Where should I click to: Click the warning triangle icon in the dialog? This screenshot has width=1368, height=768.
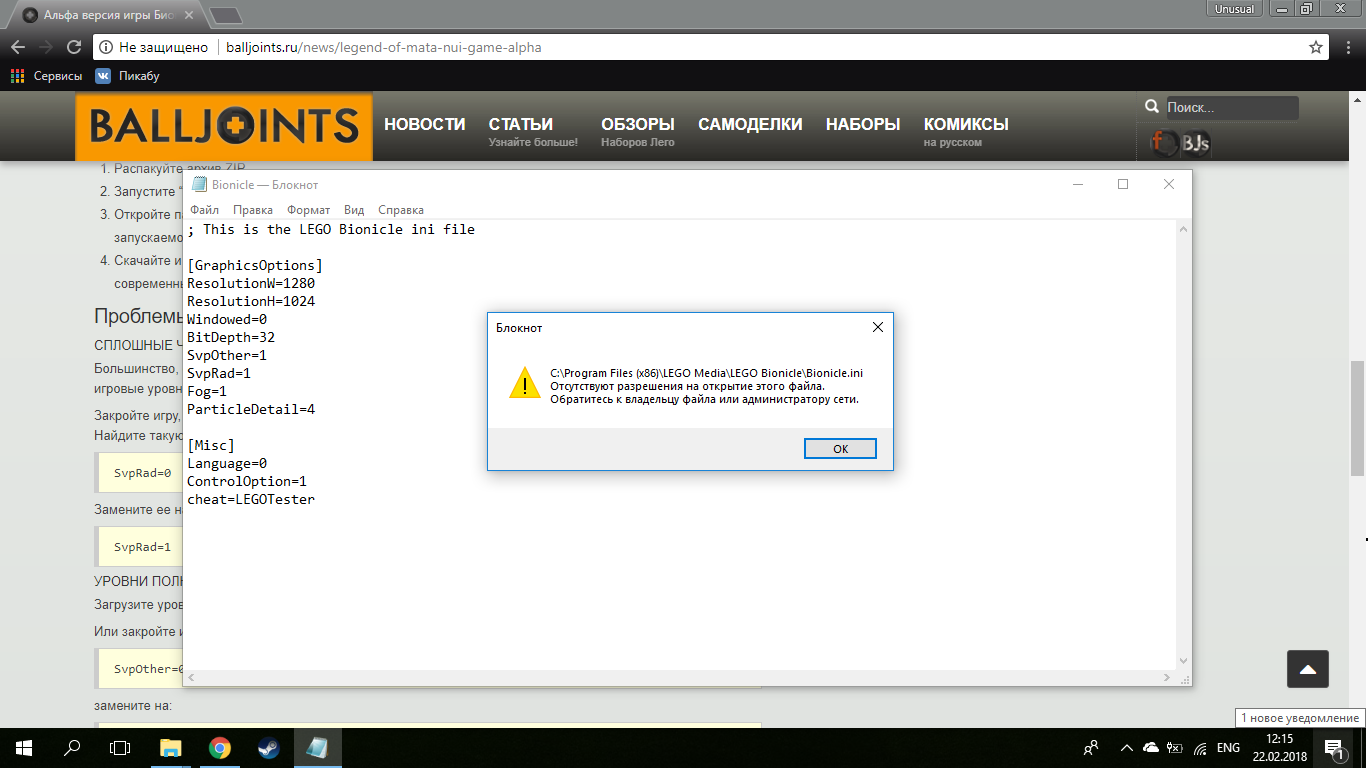pos(524,383)
